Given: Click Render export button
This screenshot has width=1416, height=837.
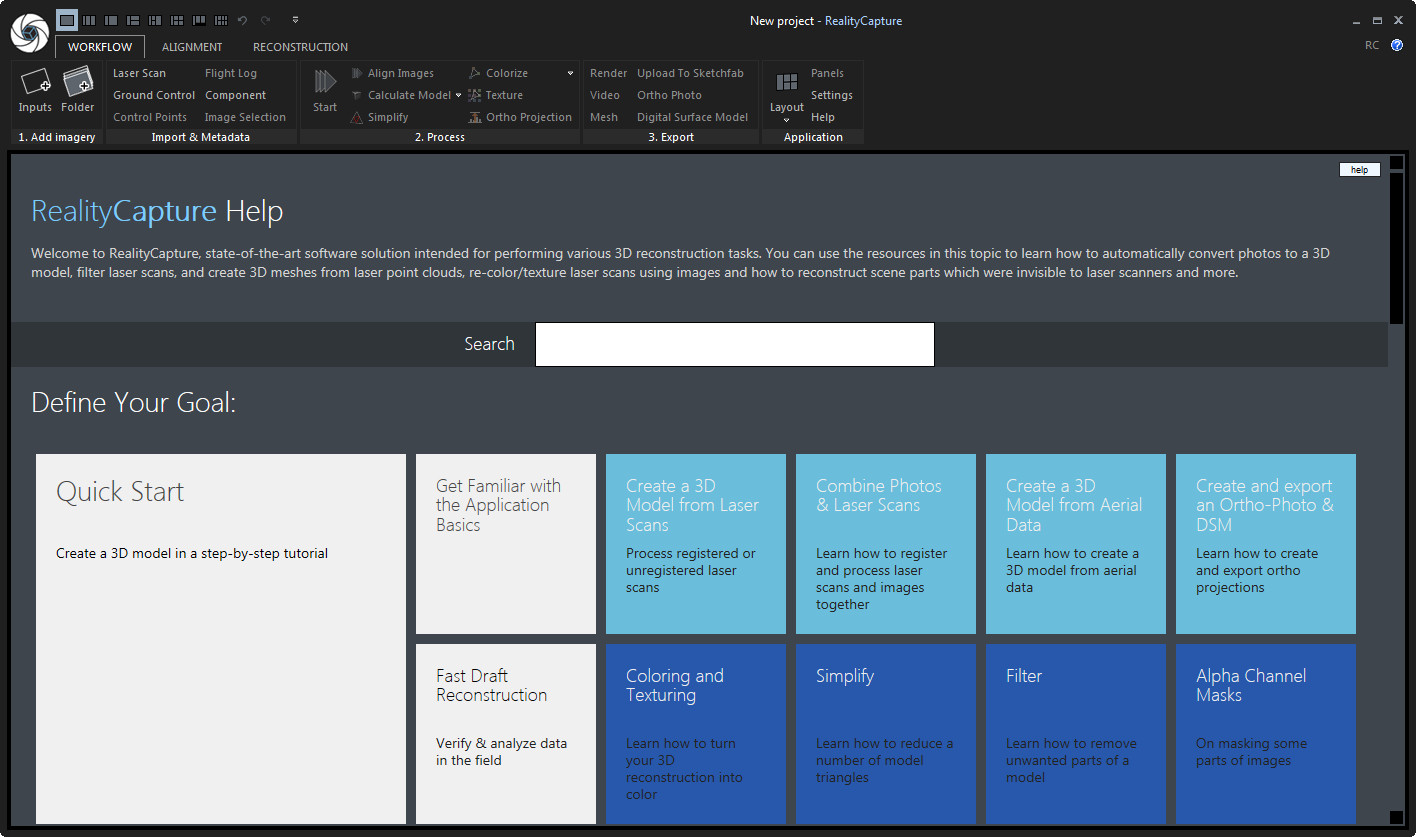Looking at the screenshot, I should click(x=608, y=73).
